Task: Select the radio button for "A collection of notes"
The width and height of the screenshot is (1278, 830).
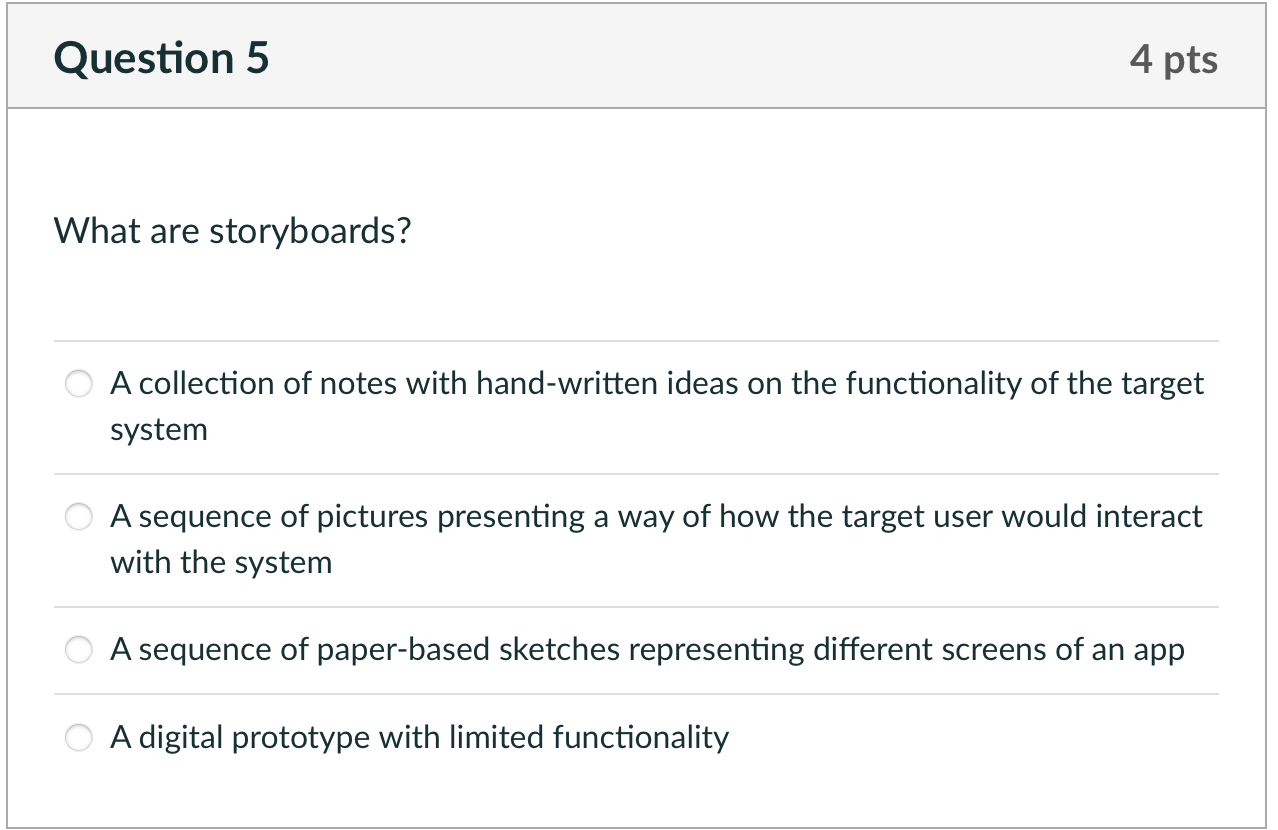Action: point(79,384)
